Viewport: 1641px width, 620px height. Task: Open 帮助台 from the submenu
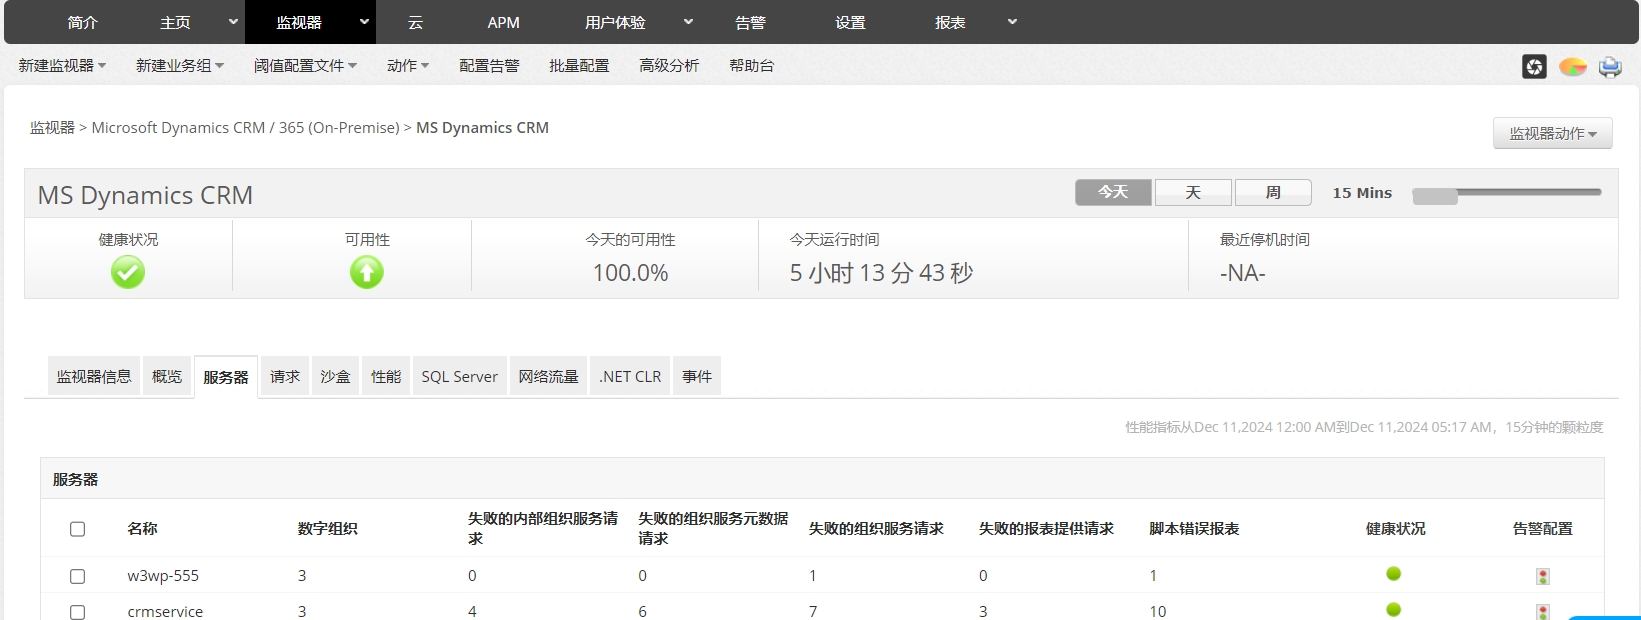click(x=751, y=66)
